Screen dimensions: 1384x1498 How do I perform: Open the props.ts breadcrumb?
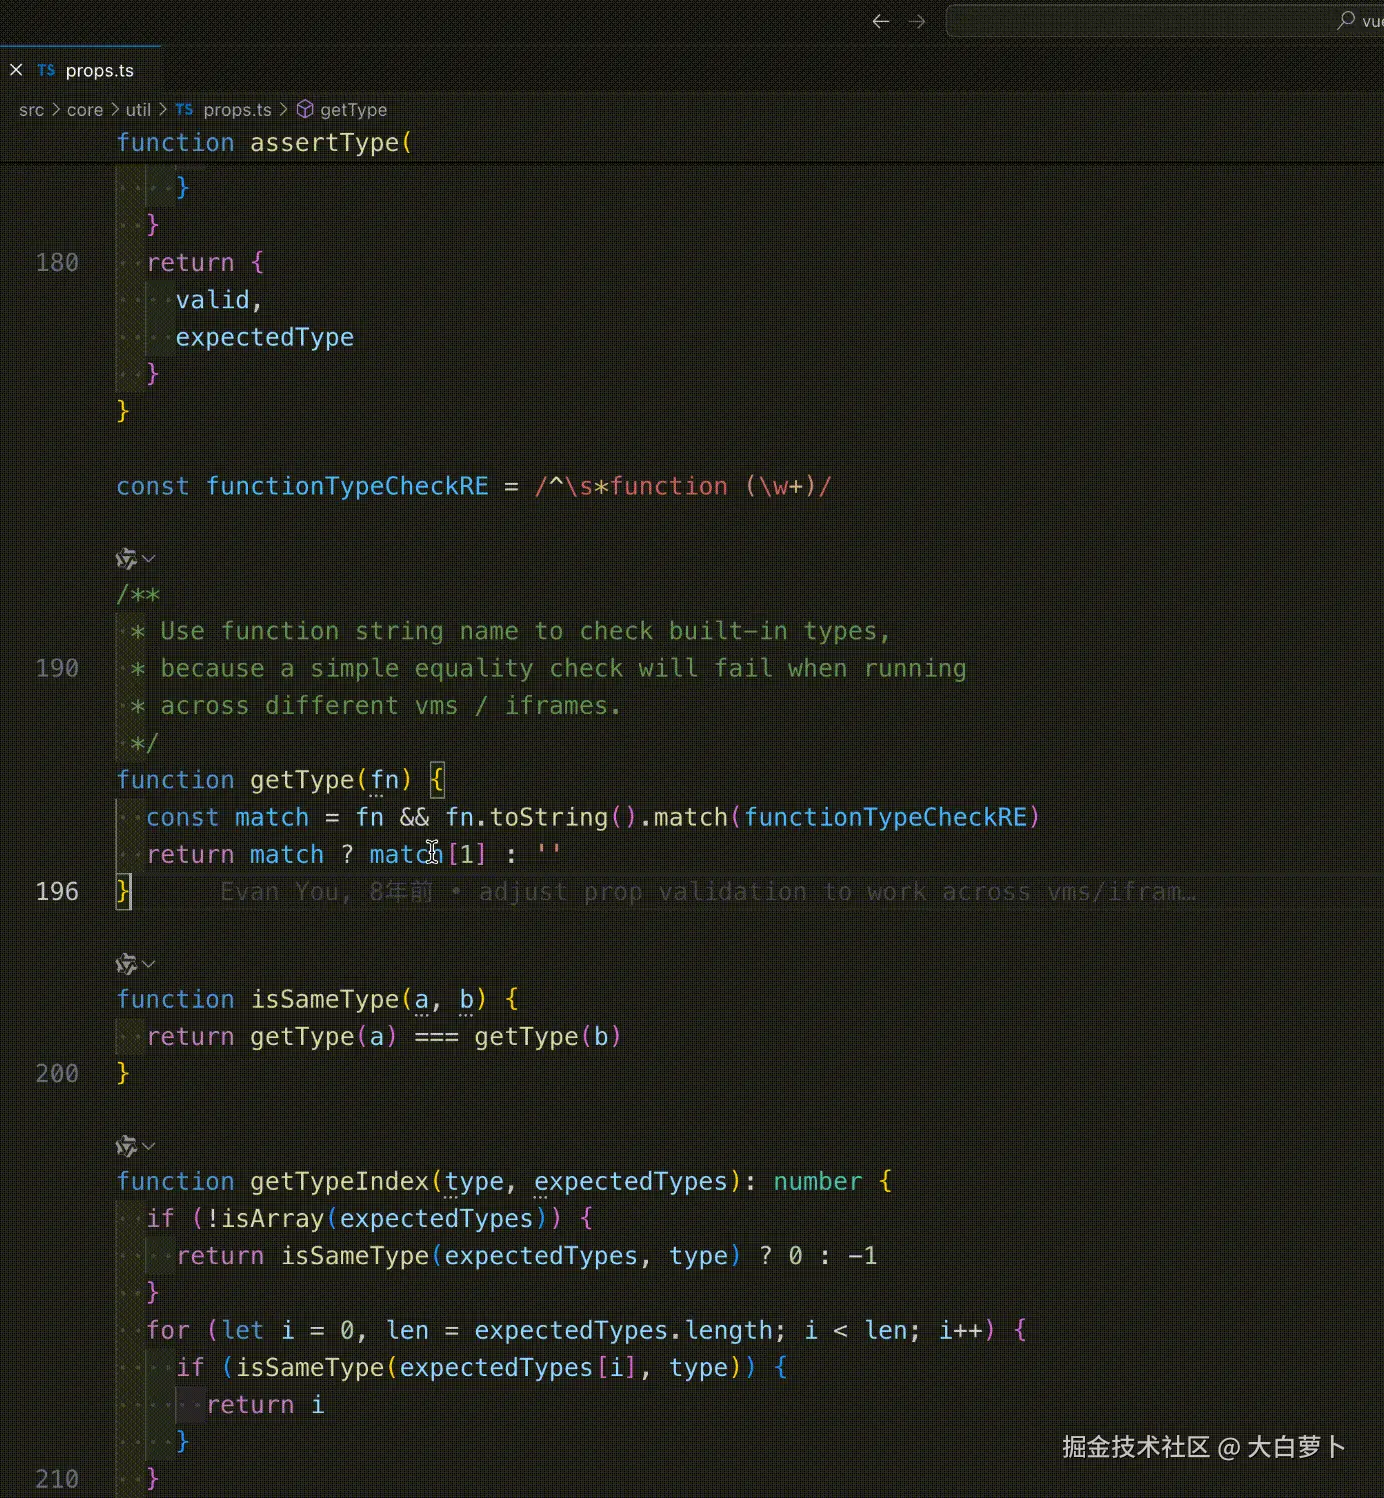tap(237, 110)
